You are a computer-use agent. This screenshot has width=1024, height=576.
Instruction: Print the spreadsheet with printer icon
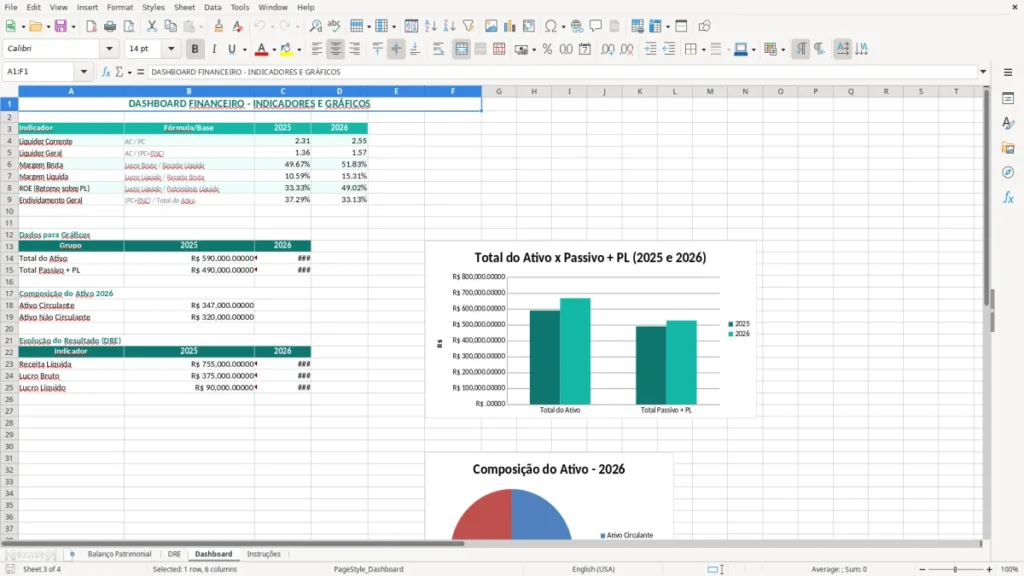pyautogui.click(x=110, y=26)
